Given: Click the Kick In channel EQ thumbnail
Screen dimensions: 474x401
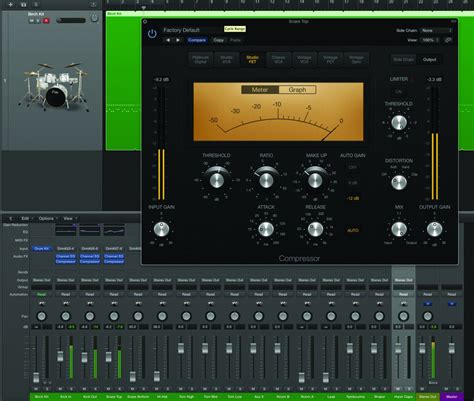Looking at the screenshot, I should pos(65,231).
